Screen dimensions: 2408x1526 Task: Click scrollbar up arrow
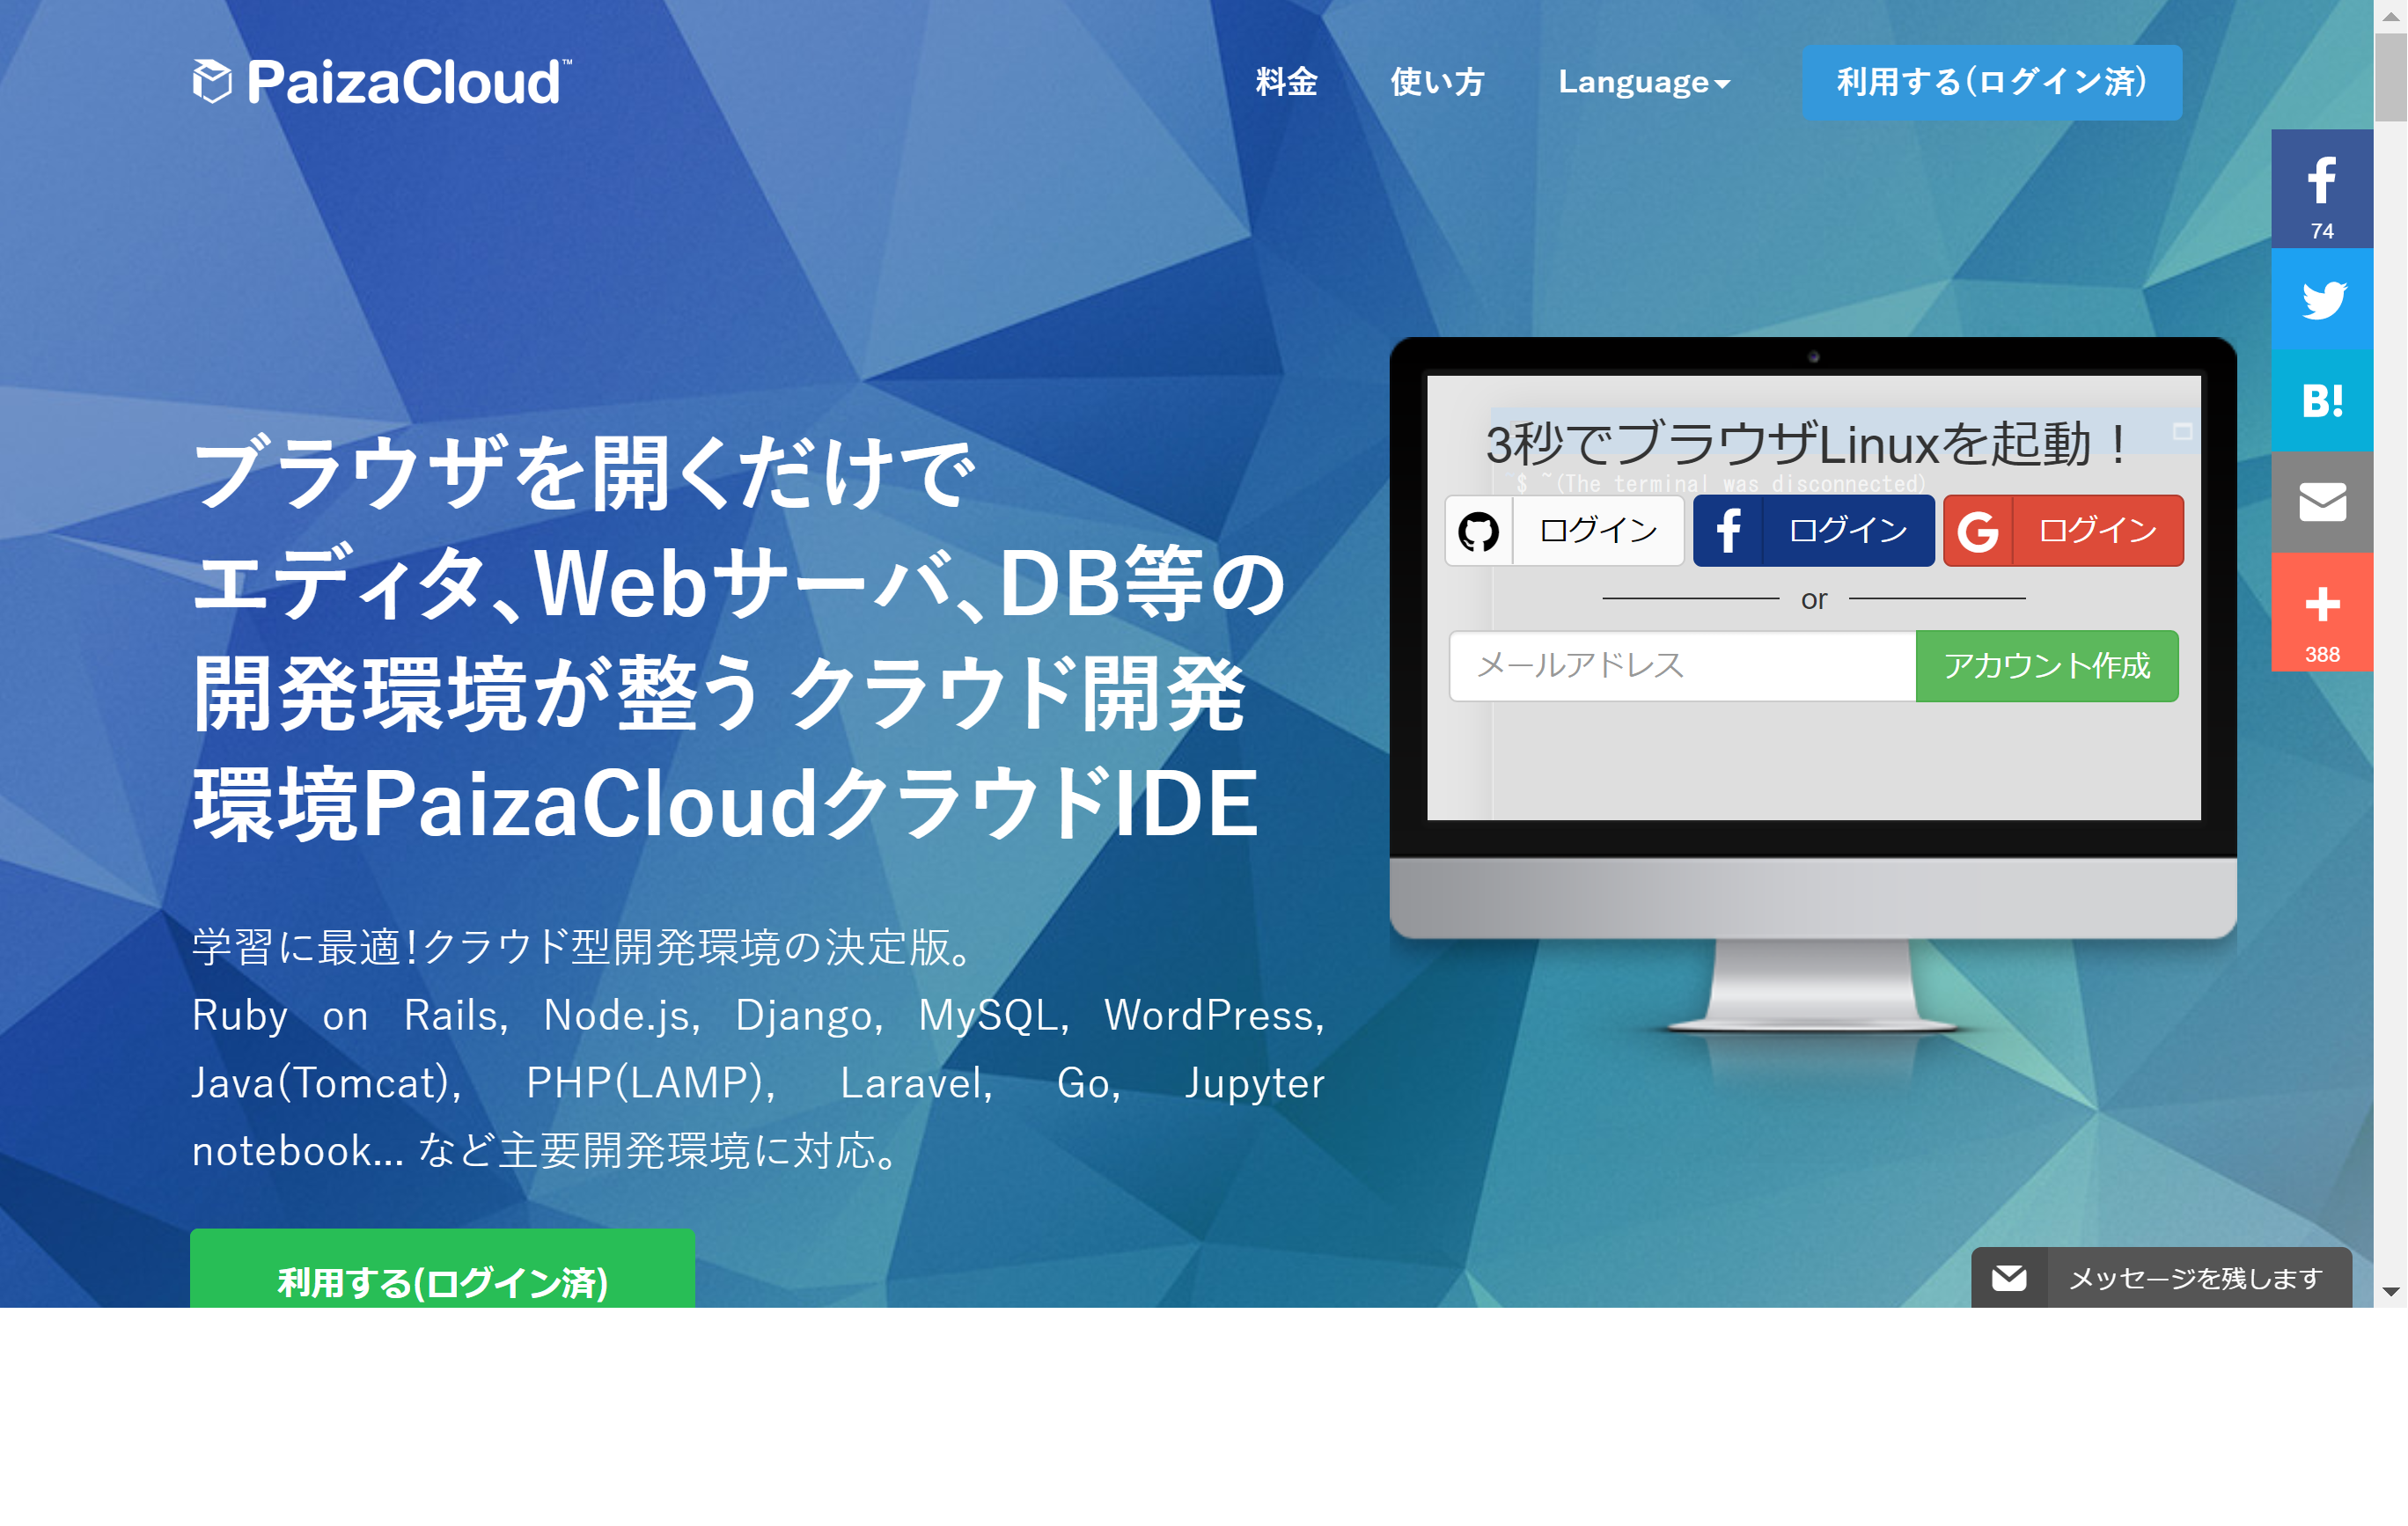coord(2390,16)
